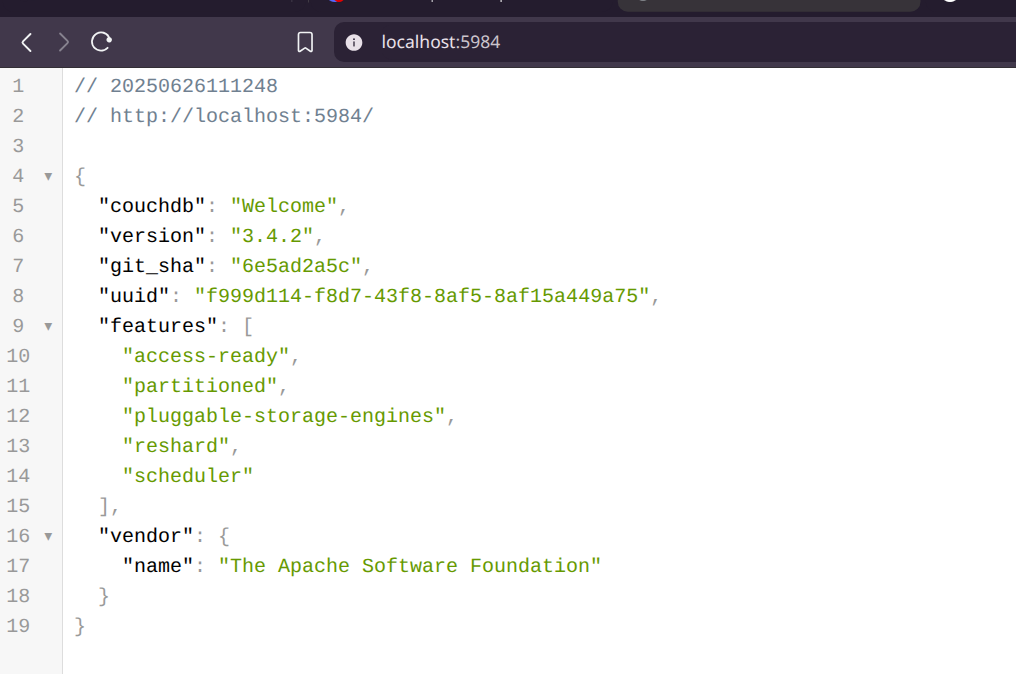
Task: Focus the address bar showing localhost:5984
Action: click(674, 42)
